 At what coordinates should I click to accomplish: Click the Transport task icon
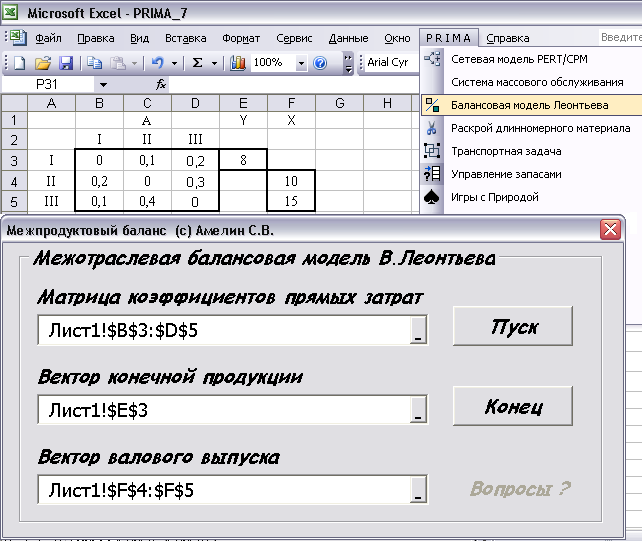tap(432, 151)
